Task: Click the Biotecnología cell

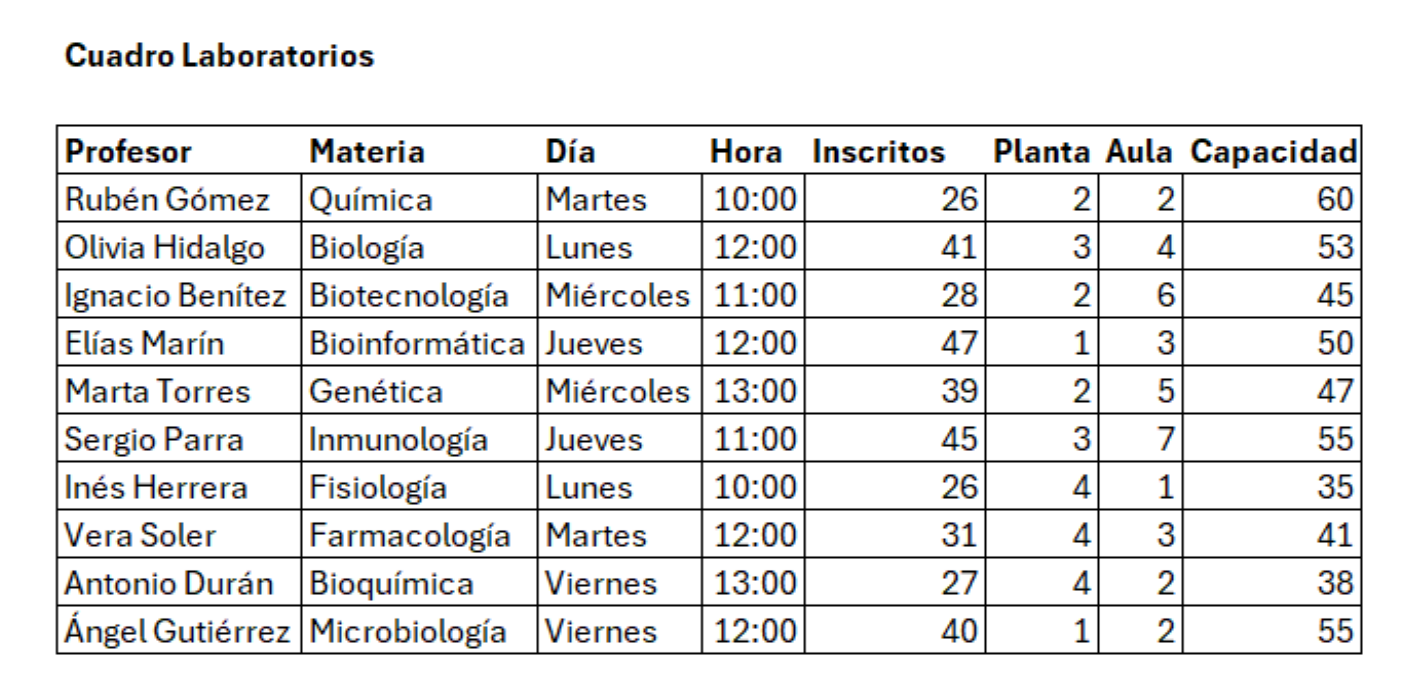Action: [409, 296]
